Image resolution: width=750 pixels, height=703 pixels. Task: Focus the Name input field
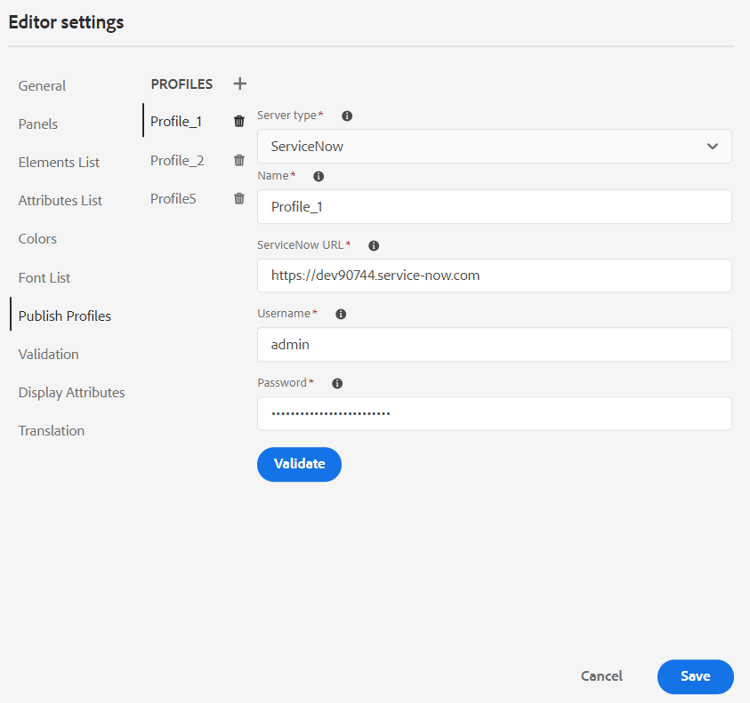[494, 207]
